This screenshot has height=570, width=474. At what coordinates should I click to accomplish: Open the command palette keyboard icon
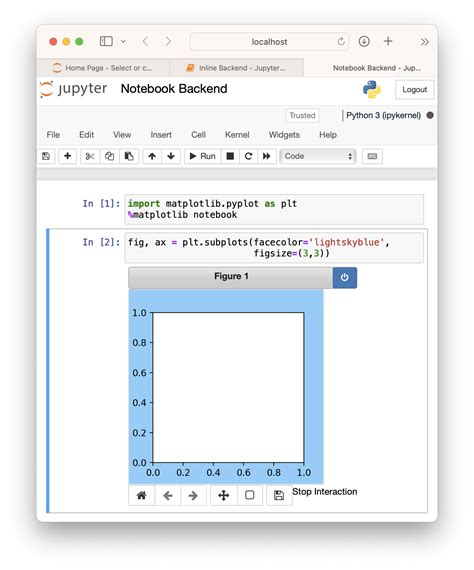click(x=372, y=156)
